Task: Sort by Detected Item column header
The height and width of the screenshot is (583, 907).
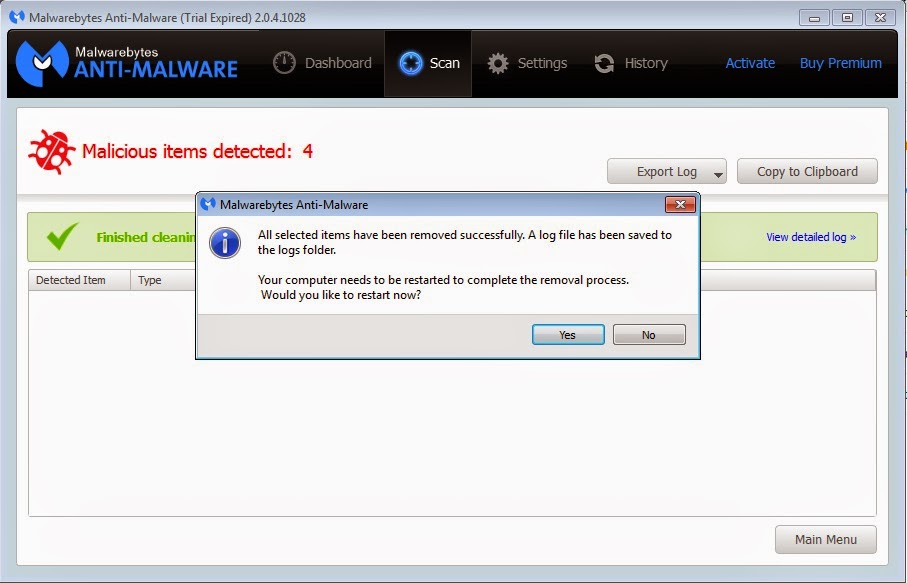Action: click(79, 280)
